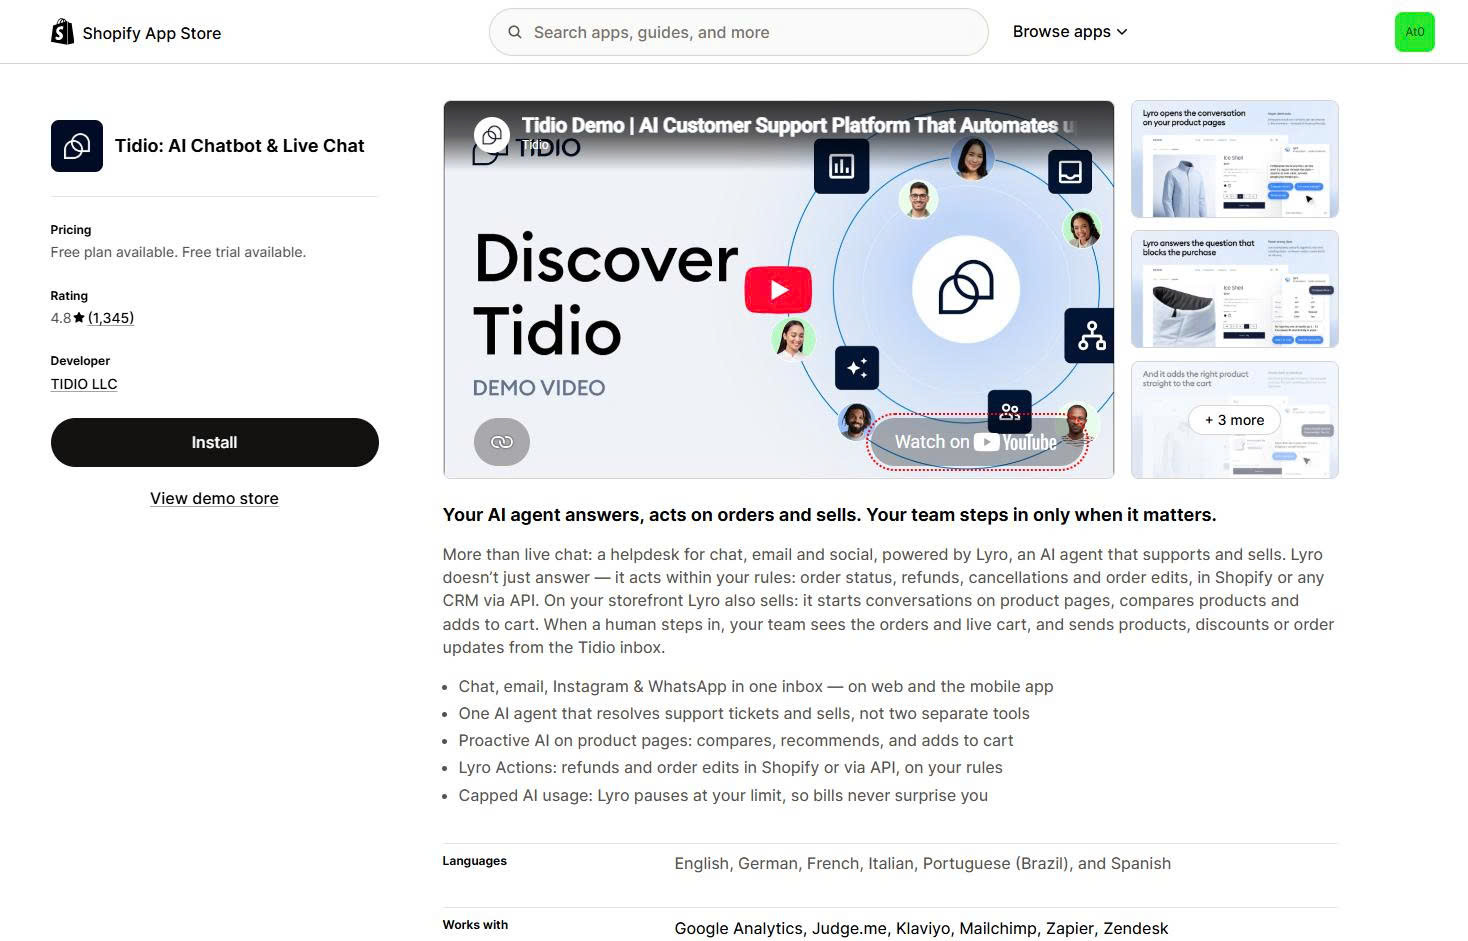The height and width of the screenshot is (941, 1468).
Task: Open the Shopify App Store home link
Action: click(x=136, y=32)
